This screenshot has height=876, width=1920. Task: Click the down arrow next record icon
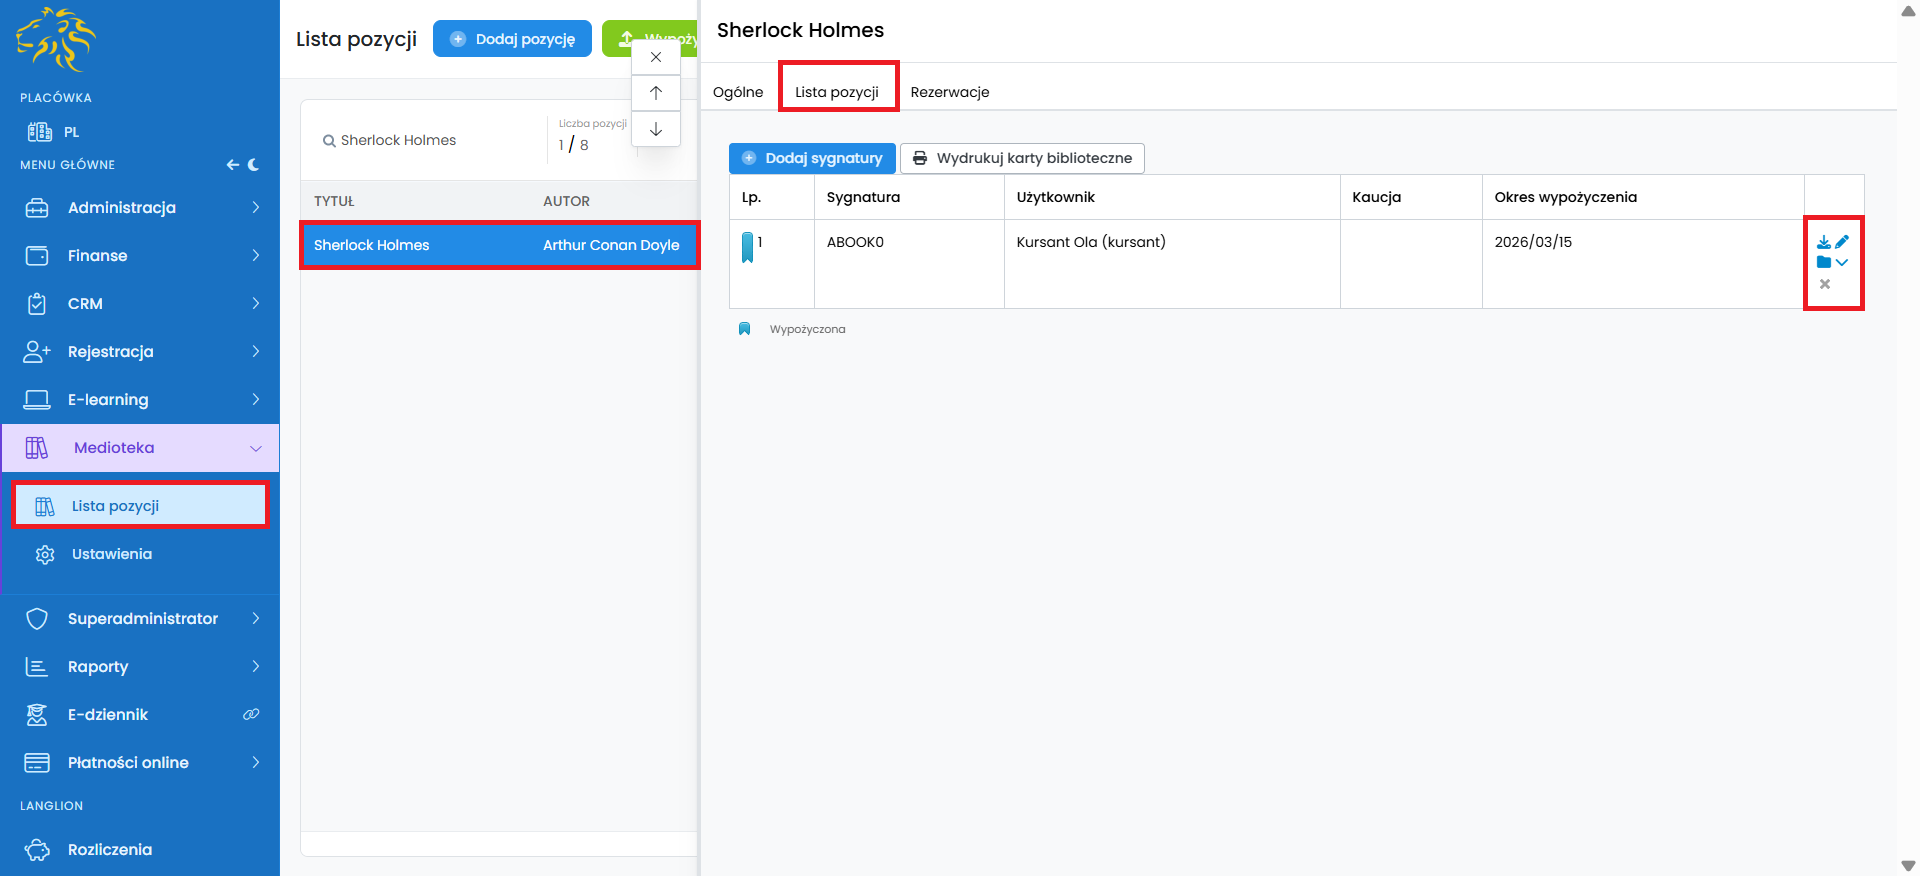click(656, 129)
